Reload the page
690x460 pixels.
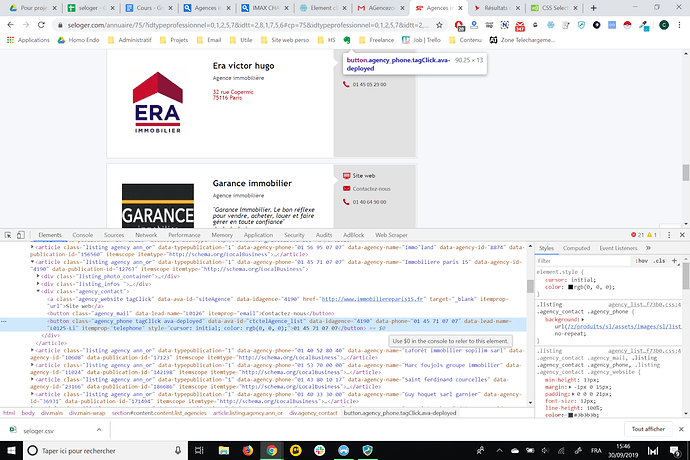point(41,25)
